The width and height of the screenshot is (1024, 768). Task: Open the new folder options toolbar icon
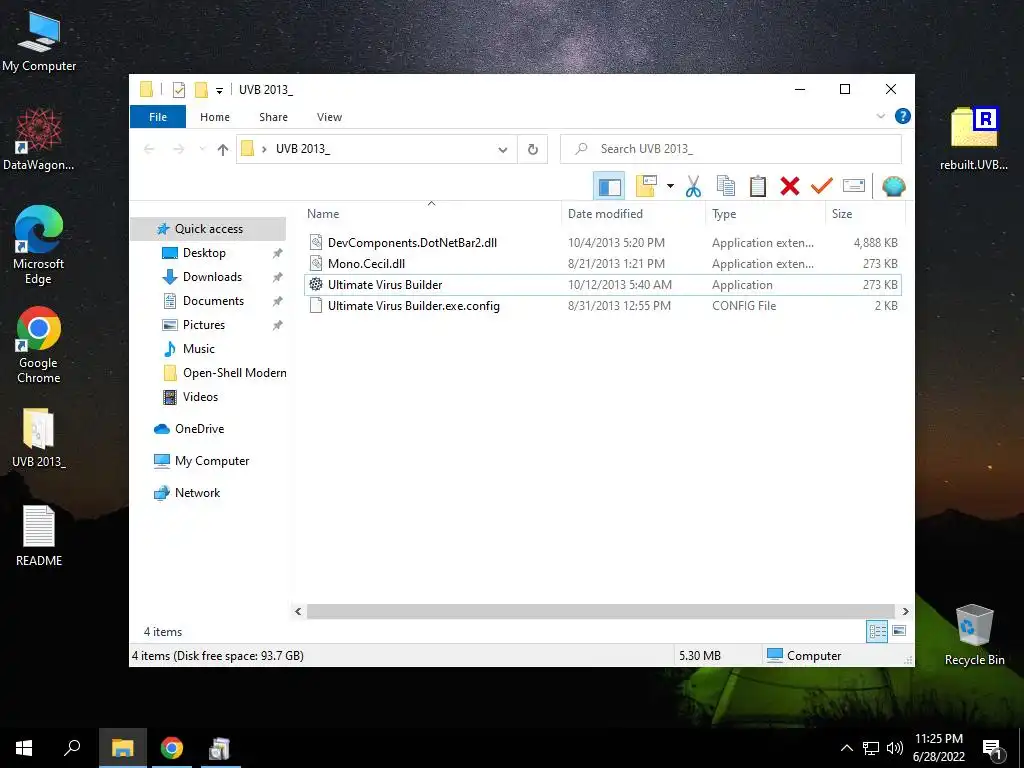[x=646, y=187]
